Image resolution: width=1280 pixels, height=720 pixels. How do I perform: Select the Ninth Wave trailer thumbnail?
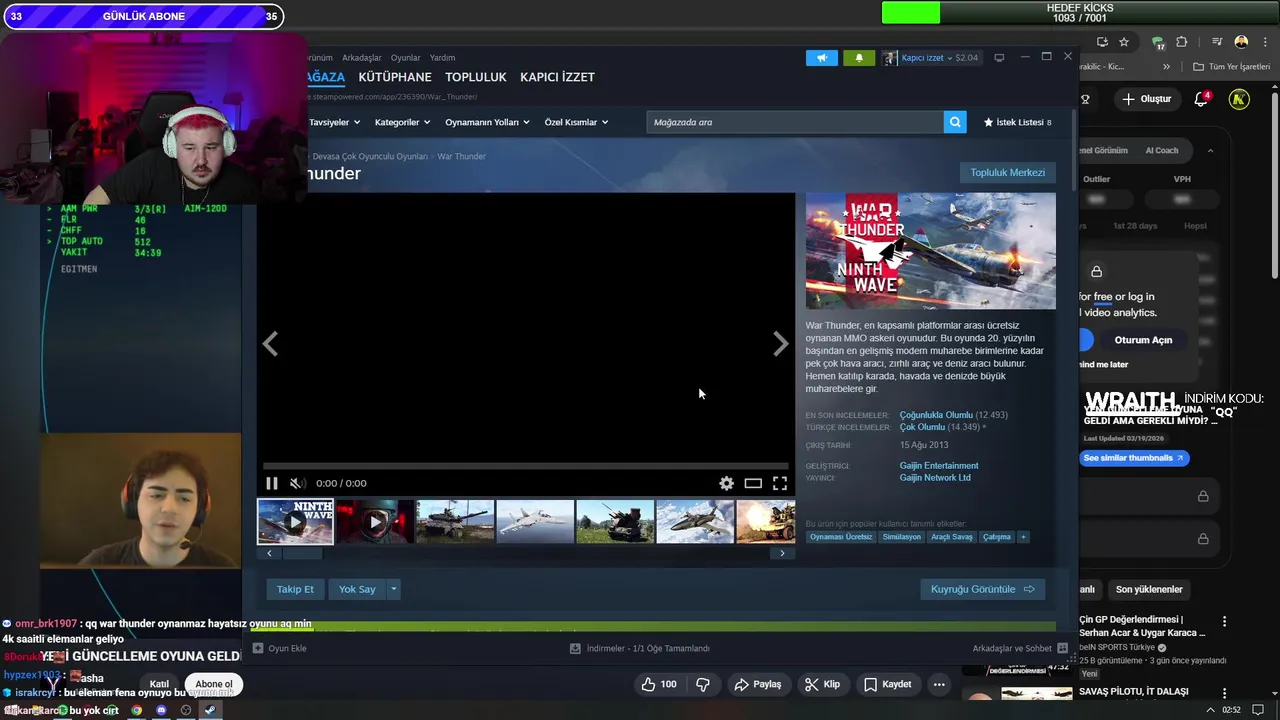tap(295, 521)
